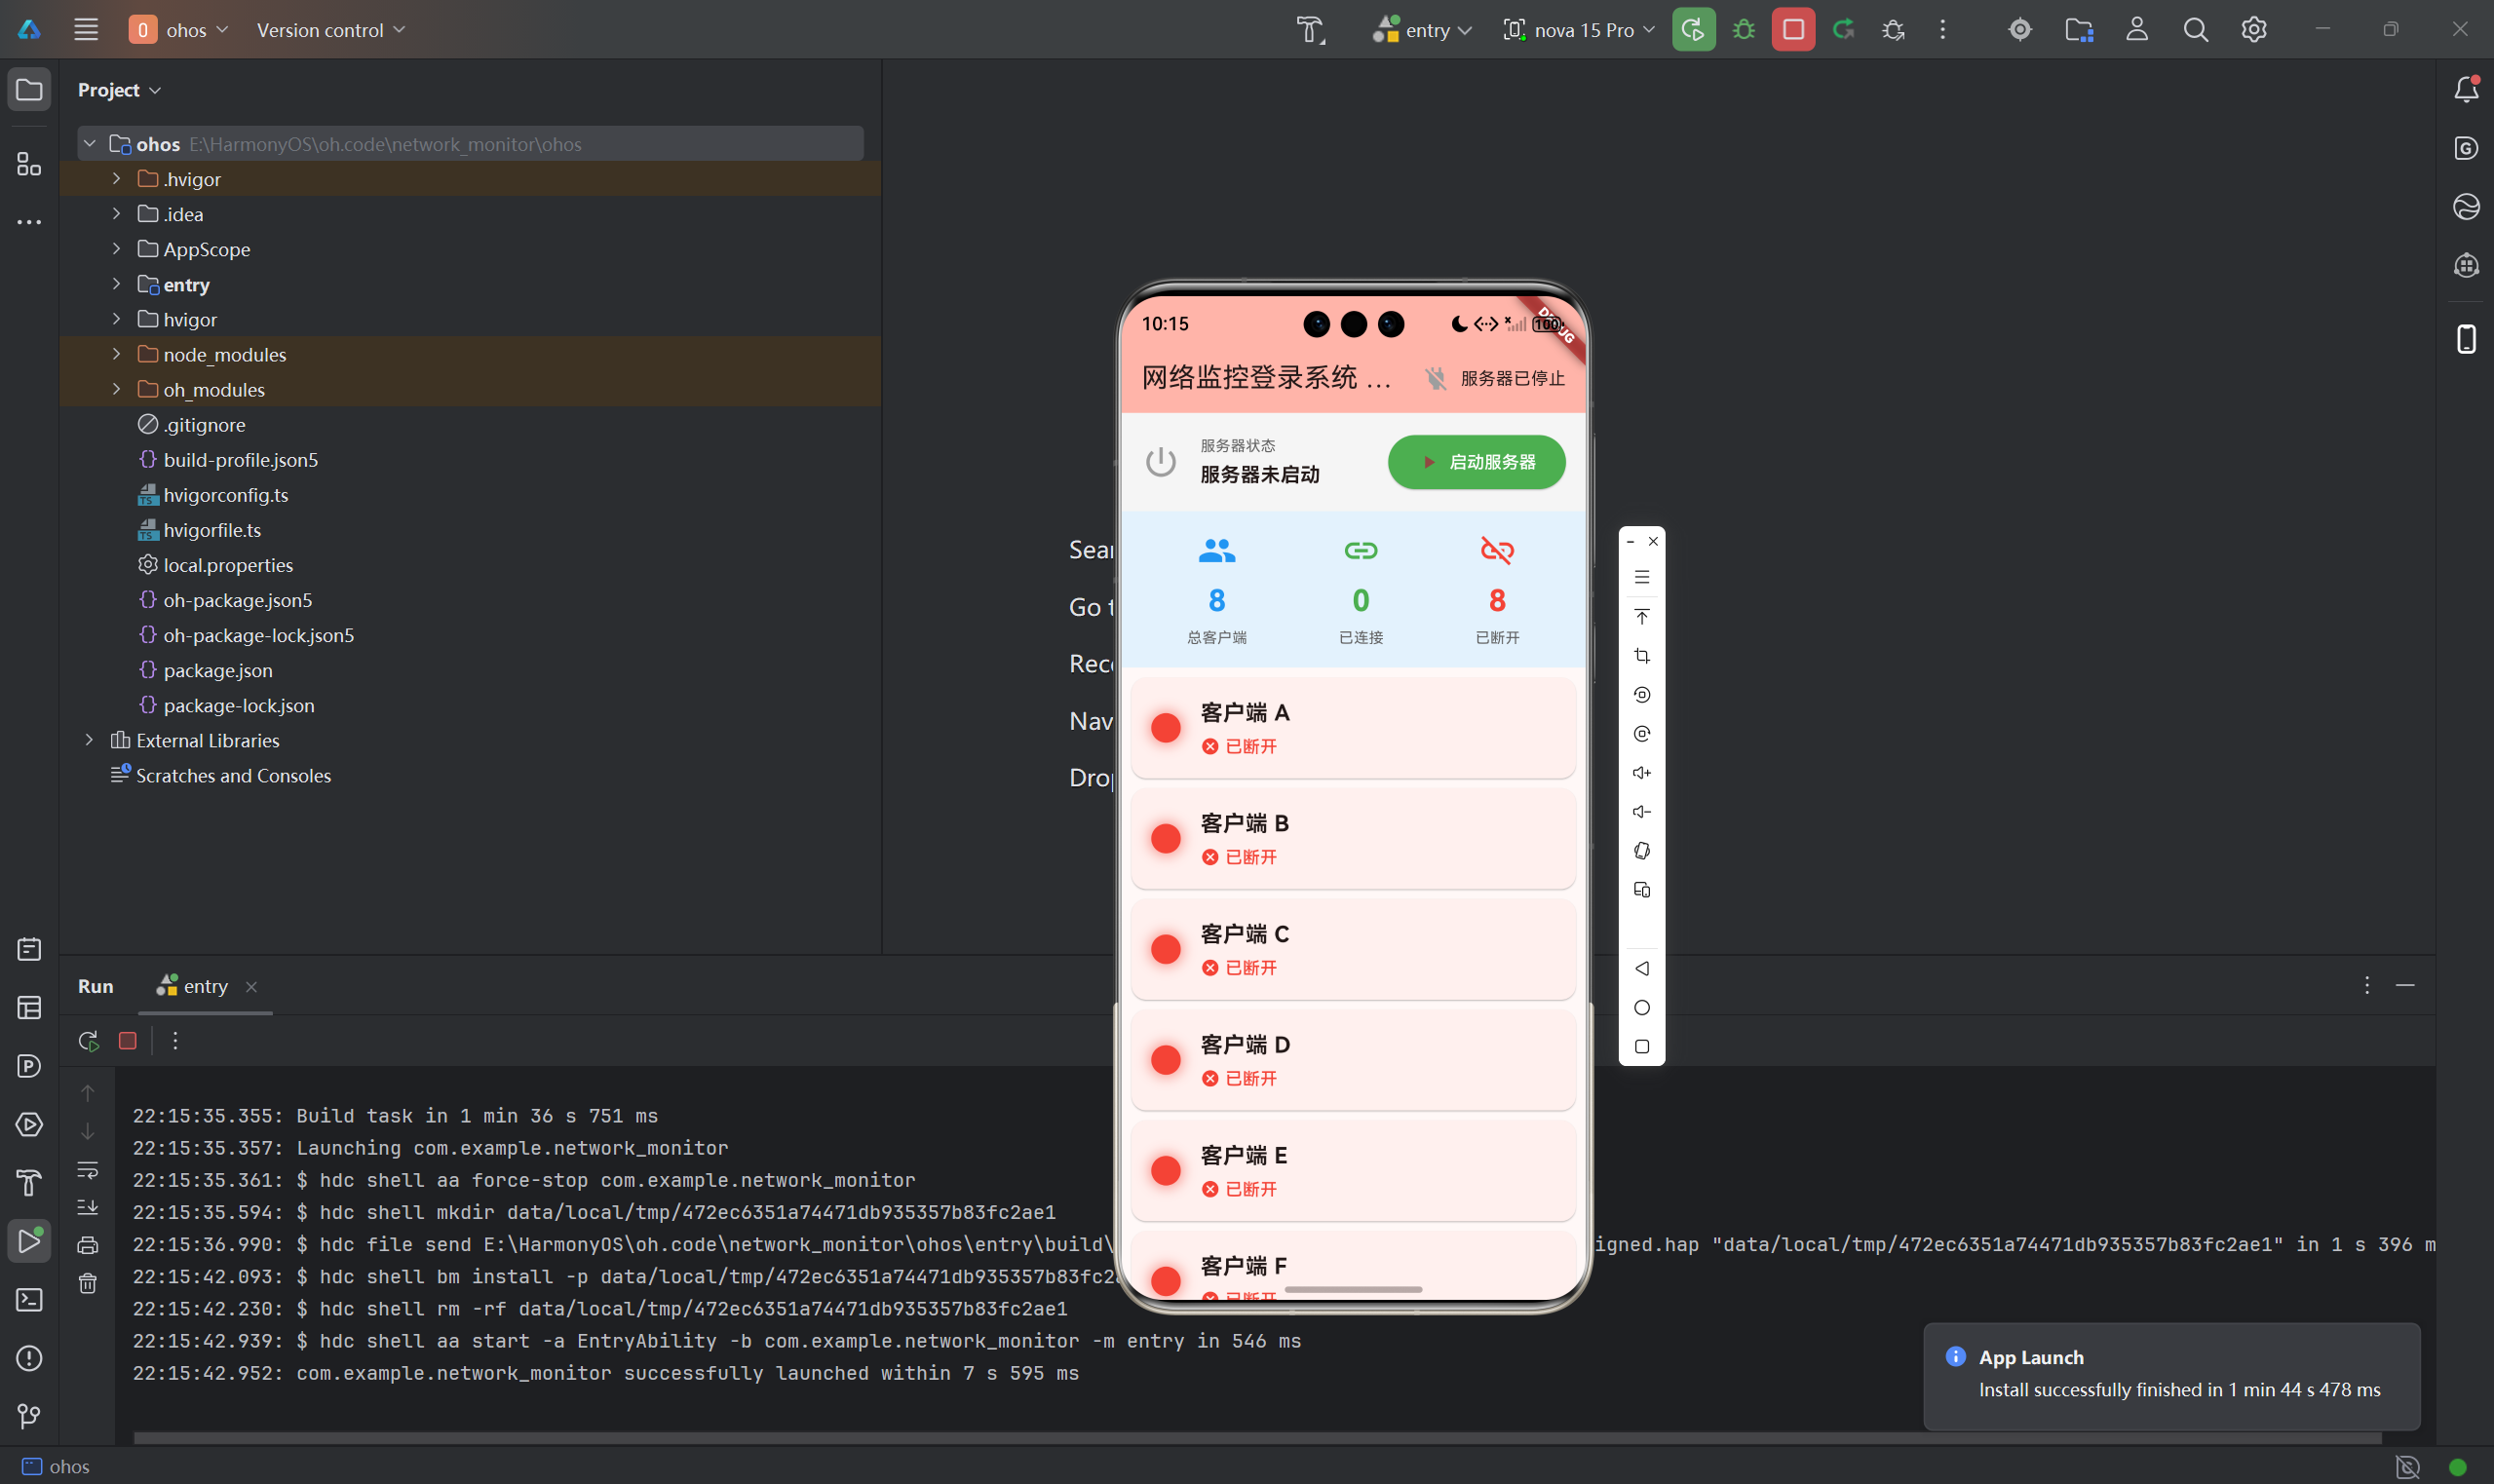The height and width of the screenshot is (1484, 2494).
Task: Open the nova 15 Pro device dropdown
Action: coord(1580,30)
